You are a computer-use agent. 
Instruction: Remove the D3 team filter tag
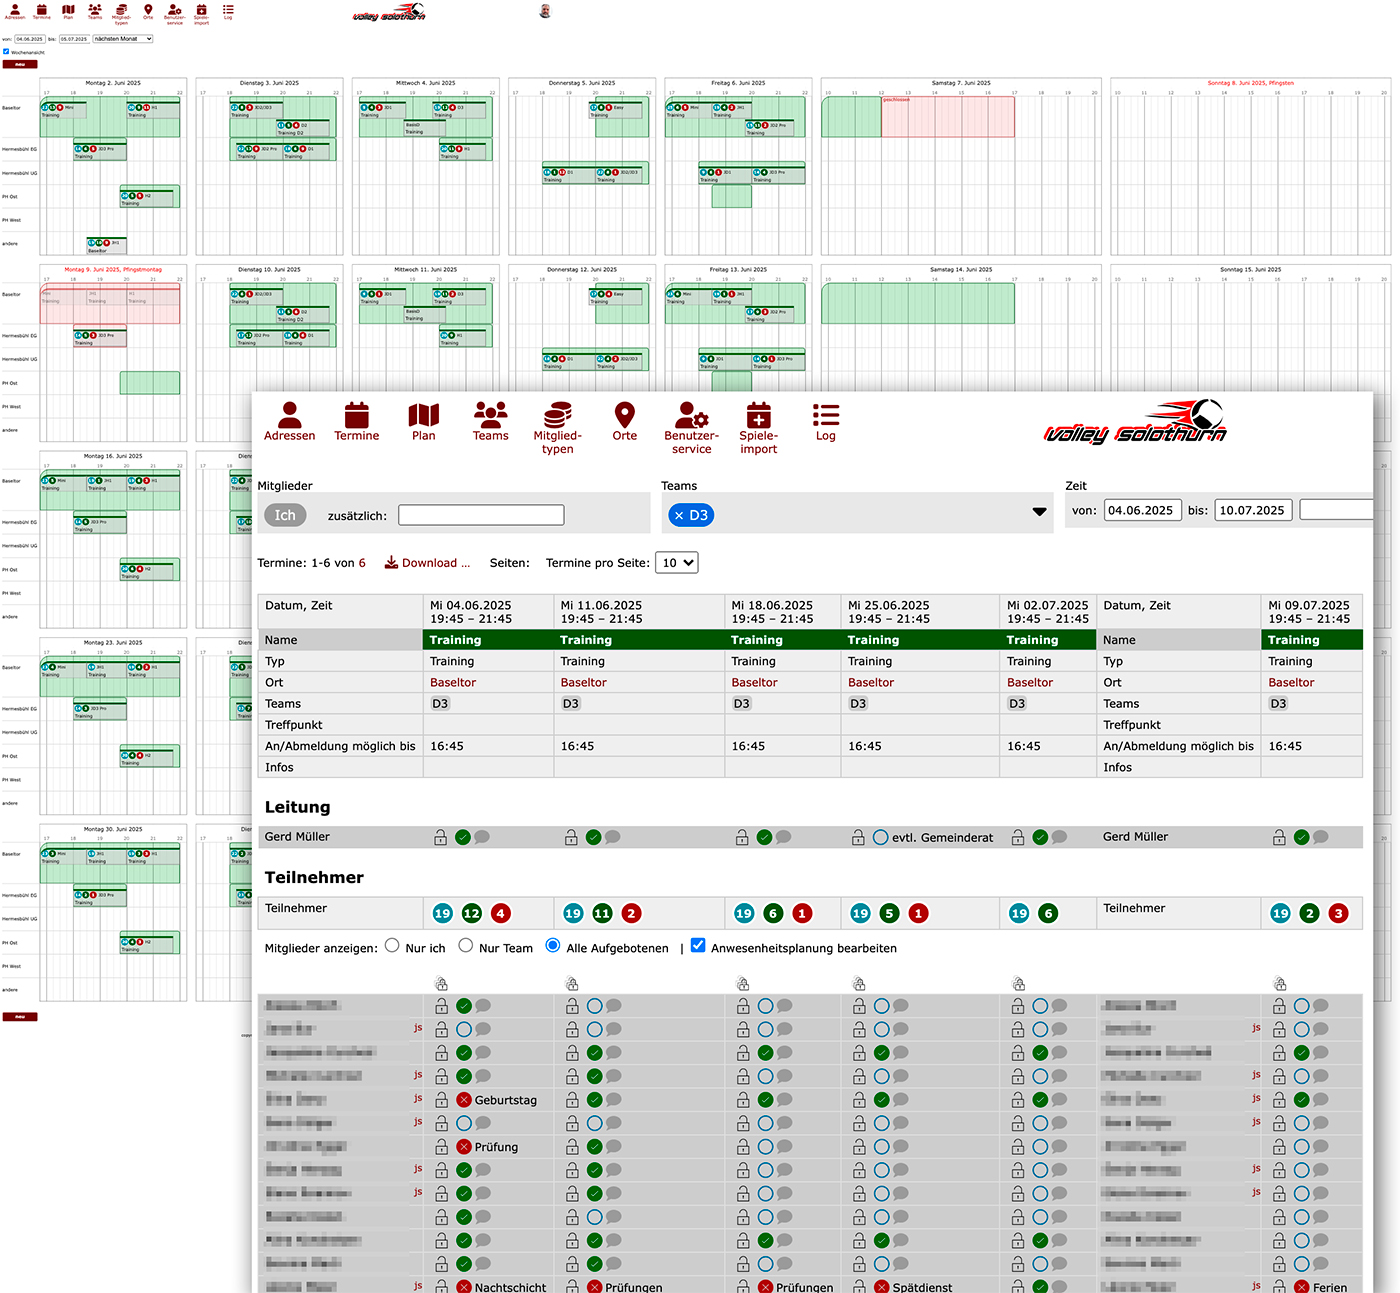coord(679,515)
